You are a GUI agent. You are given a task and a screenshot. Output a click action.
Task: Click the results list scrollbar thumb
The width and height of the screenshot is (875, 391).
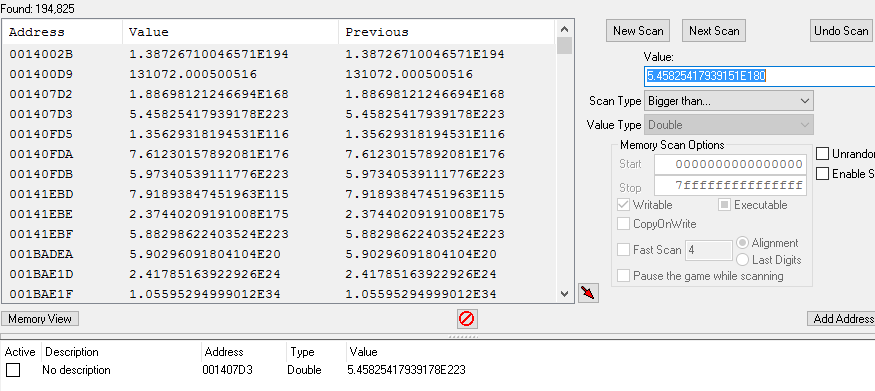click(x=564, y=45)
